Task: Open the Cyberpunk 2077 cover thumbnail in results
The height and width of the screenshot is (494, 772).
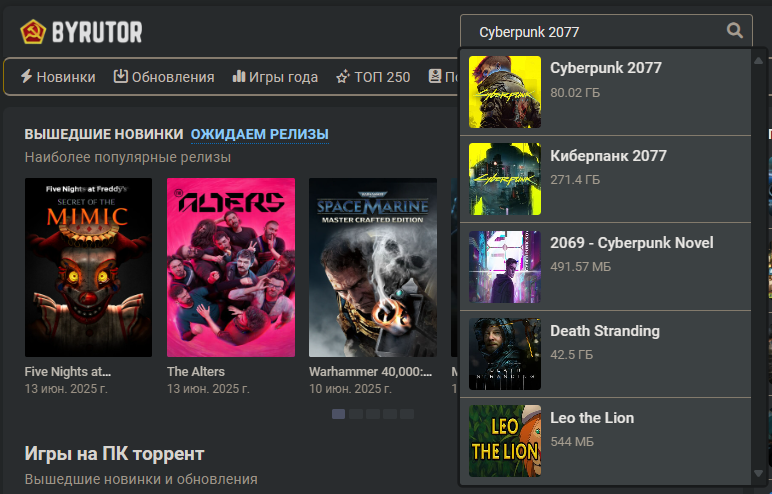Action: (505, 92)
